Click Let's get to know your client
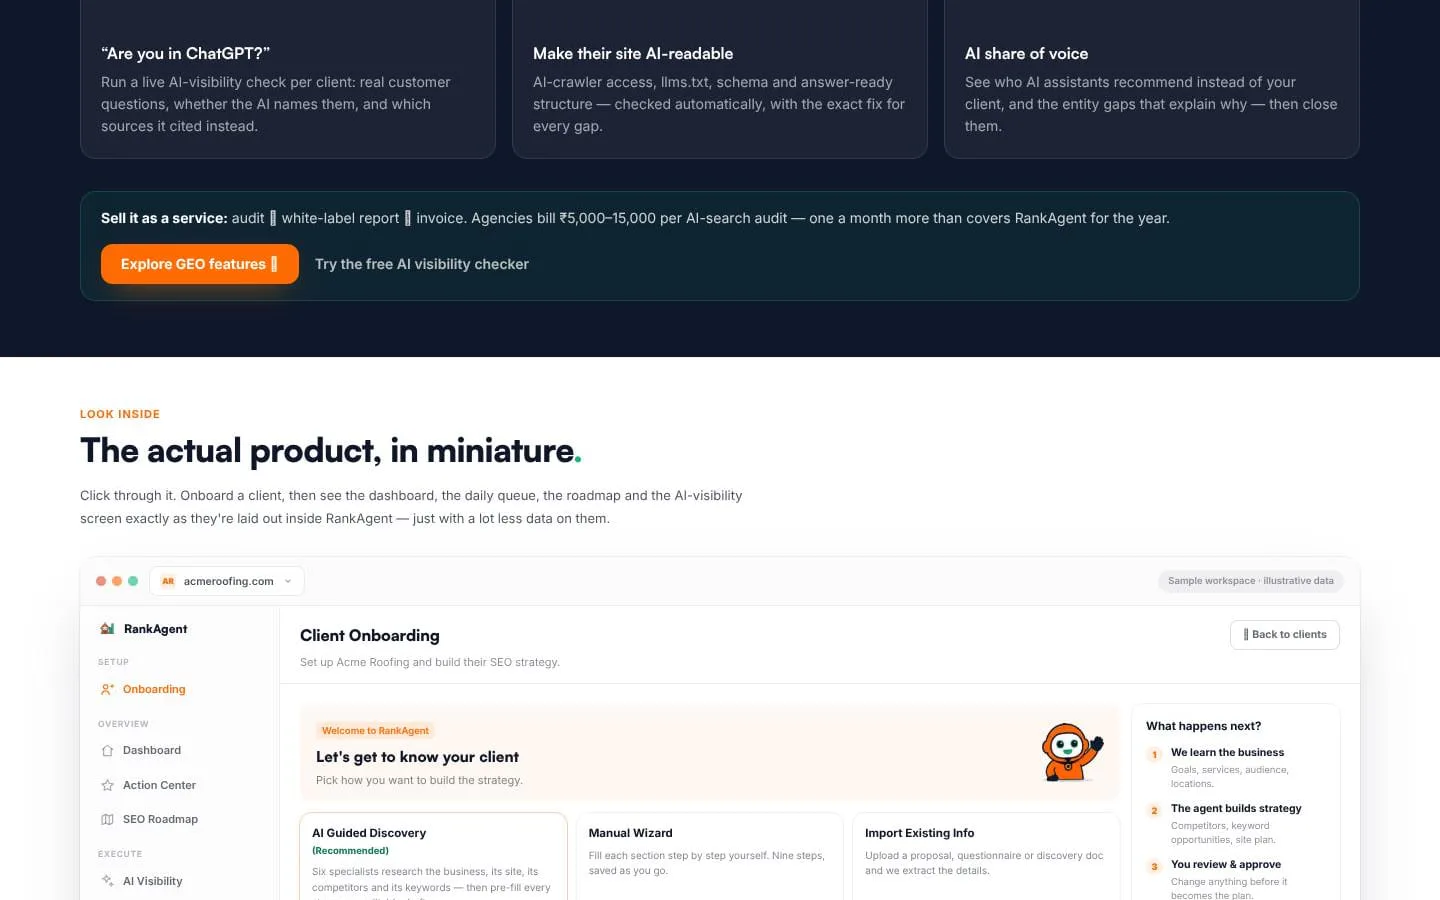The height and width of the screenshot is (900, 1440). click(x=417, y=757)
